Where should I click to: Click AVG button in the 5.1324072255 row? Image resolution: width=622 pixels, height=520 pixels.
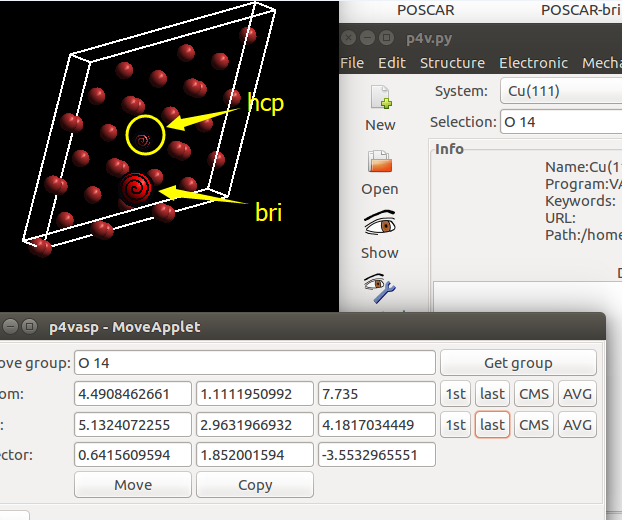coord(577,424)
